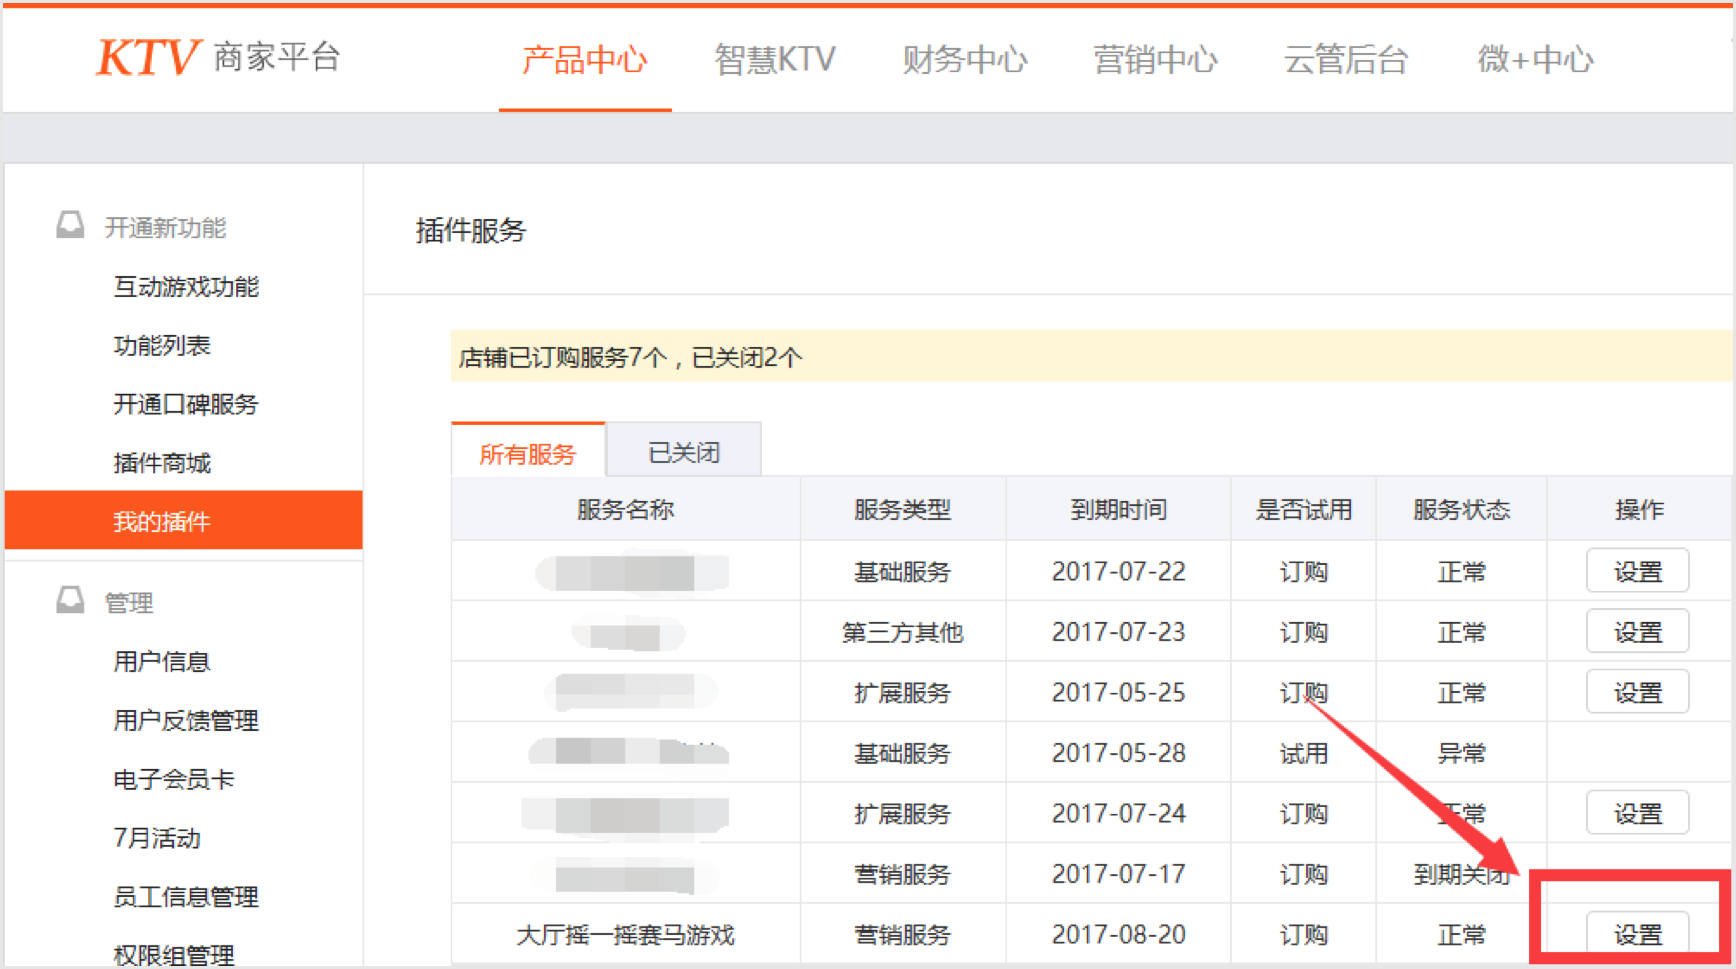Click 设置 for 大厅摇一摇赛马游戏
The height and width of the screenshot is (969, 1736).
click(1638, 934)
